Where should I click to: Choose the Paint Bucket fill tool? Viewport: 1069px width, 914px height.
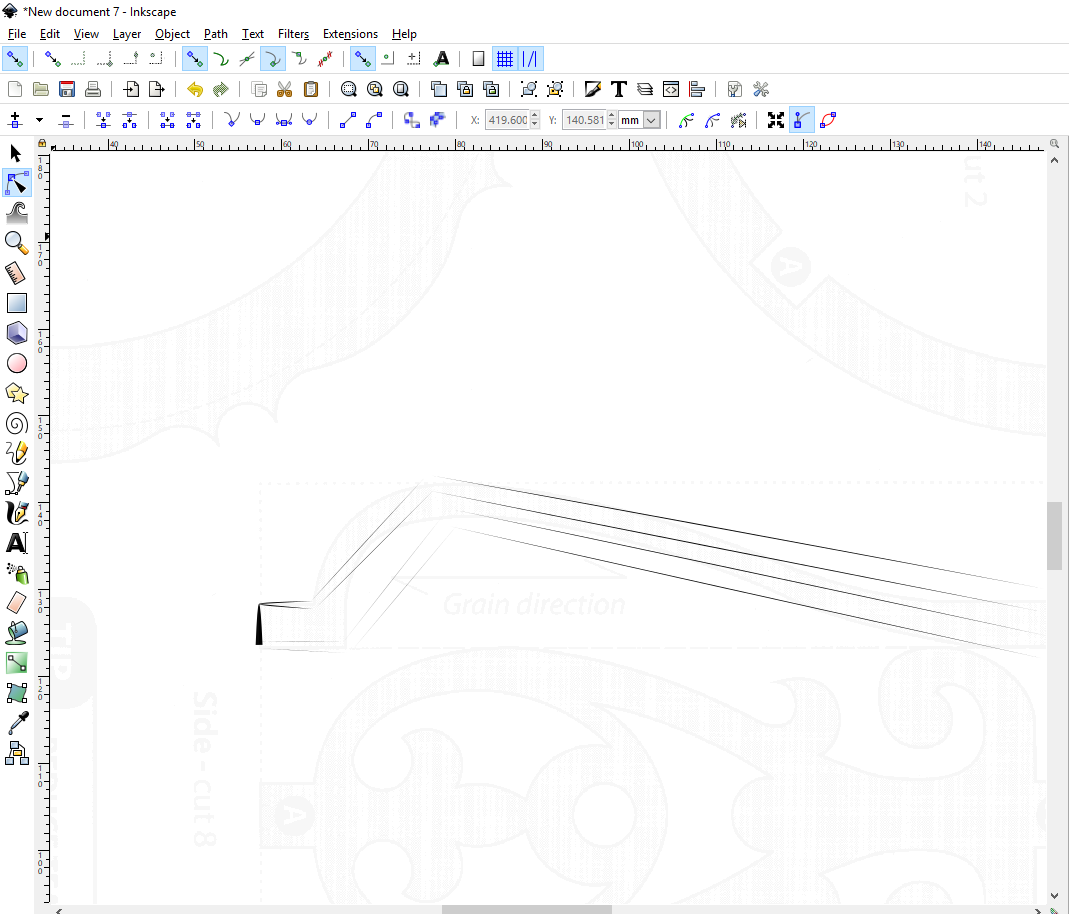tap(16, 632)
